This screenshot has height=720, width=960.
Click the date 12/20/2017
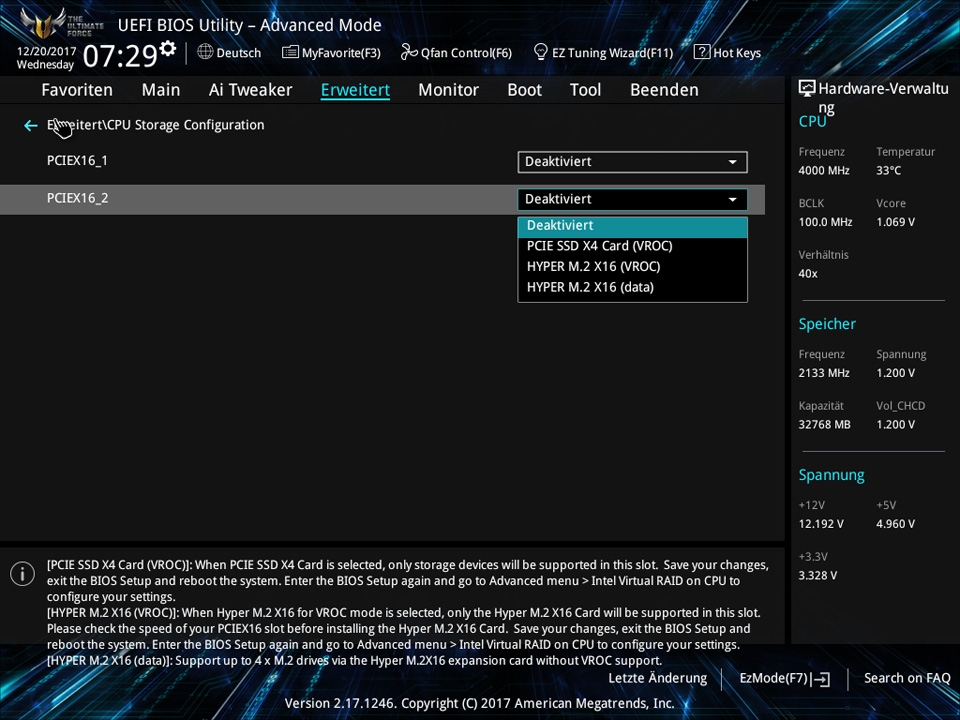tap(47, 51)
